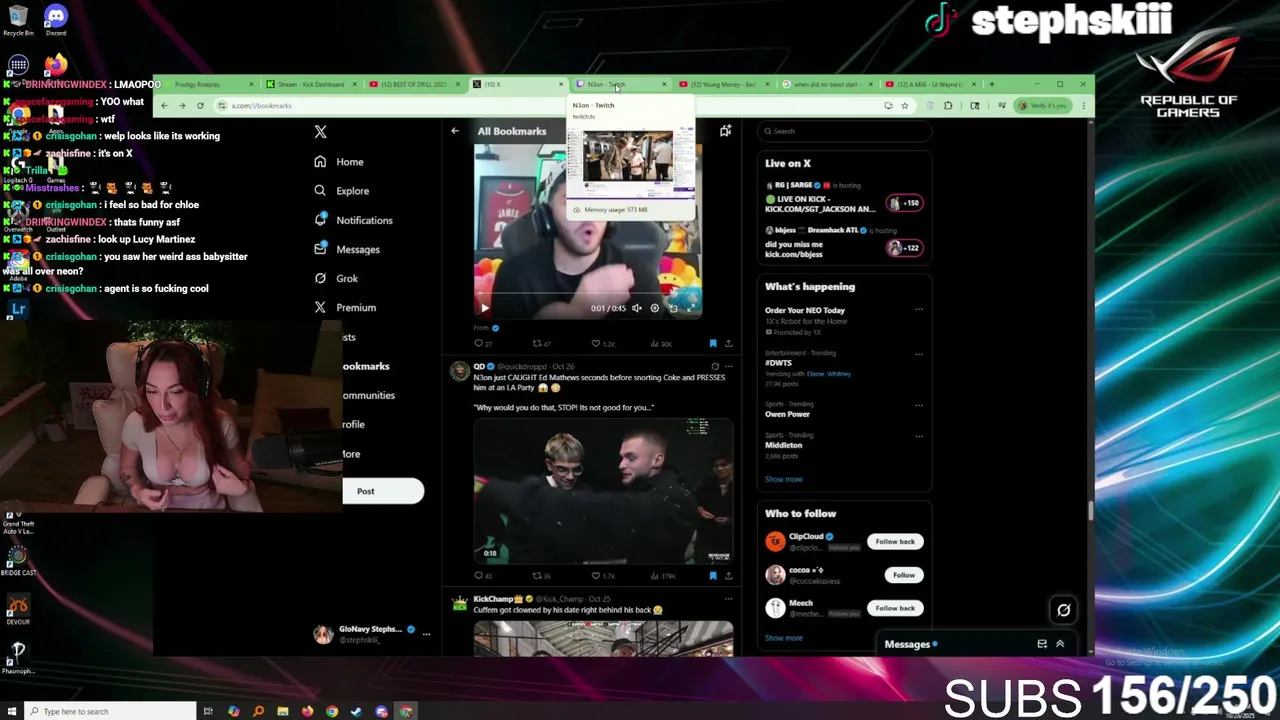Go back using All Bookmarks arrow

point(455,131)
